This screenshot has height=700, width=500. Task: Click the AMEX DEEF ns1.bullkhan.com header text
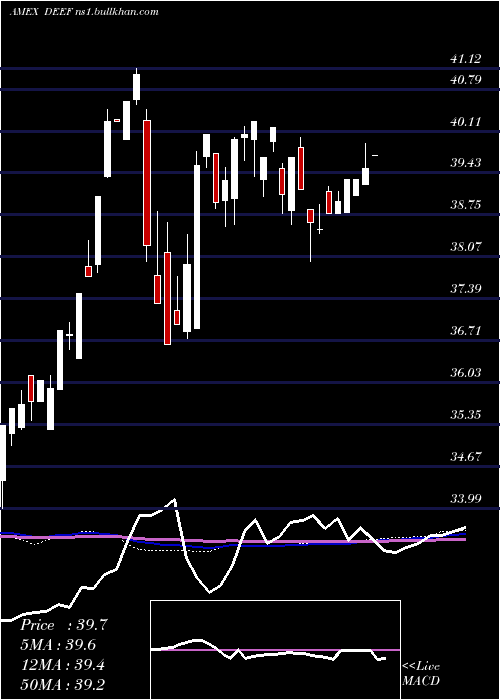point(84,12)
